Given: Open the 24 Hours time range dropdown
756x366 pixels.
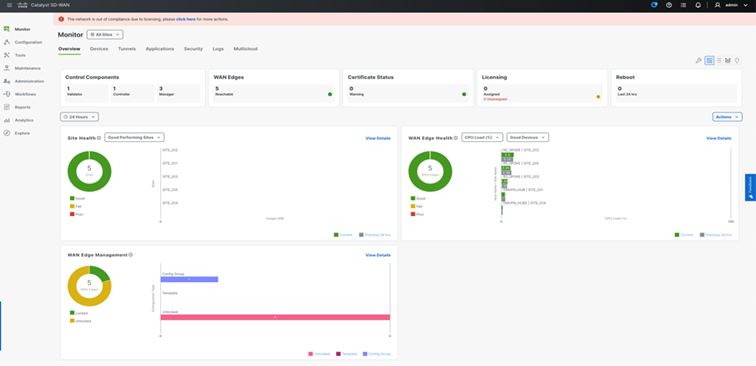Looking at the screenshot, I should (x=80, y=117).
